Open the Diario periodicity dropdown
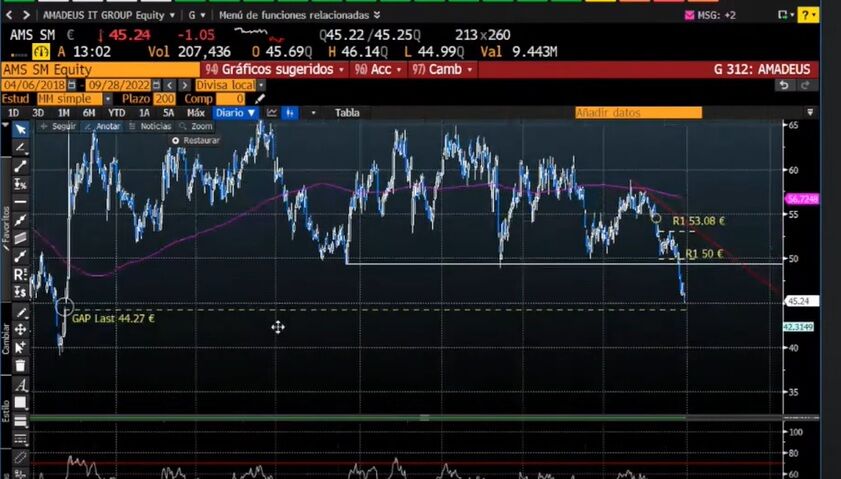This screenshot has height=479, width=841. click(235, 113)
